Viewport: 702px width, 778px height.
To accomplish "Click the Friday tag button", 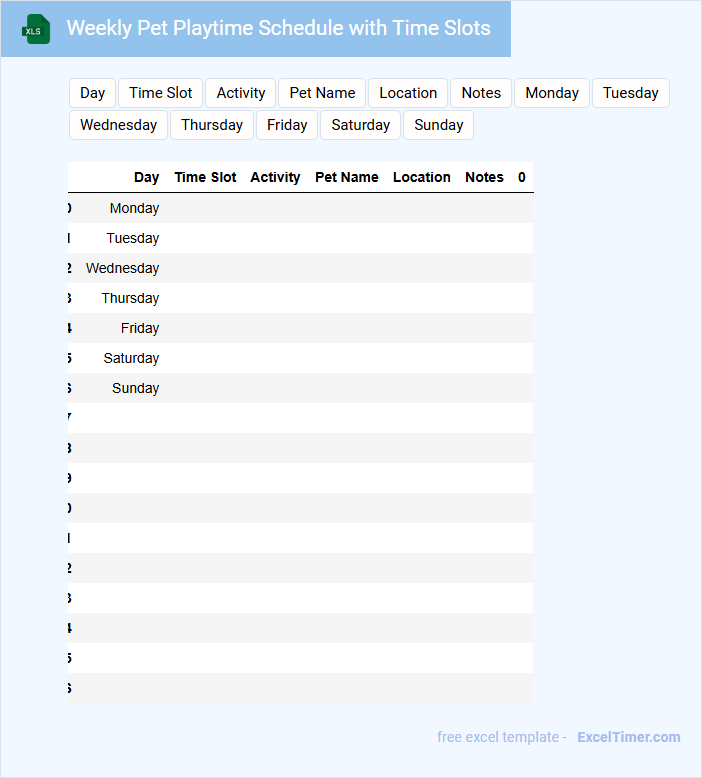I will [287, 125].
